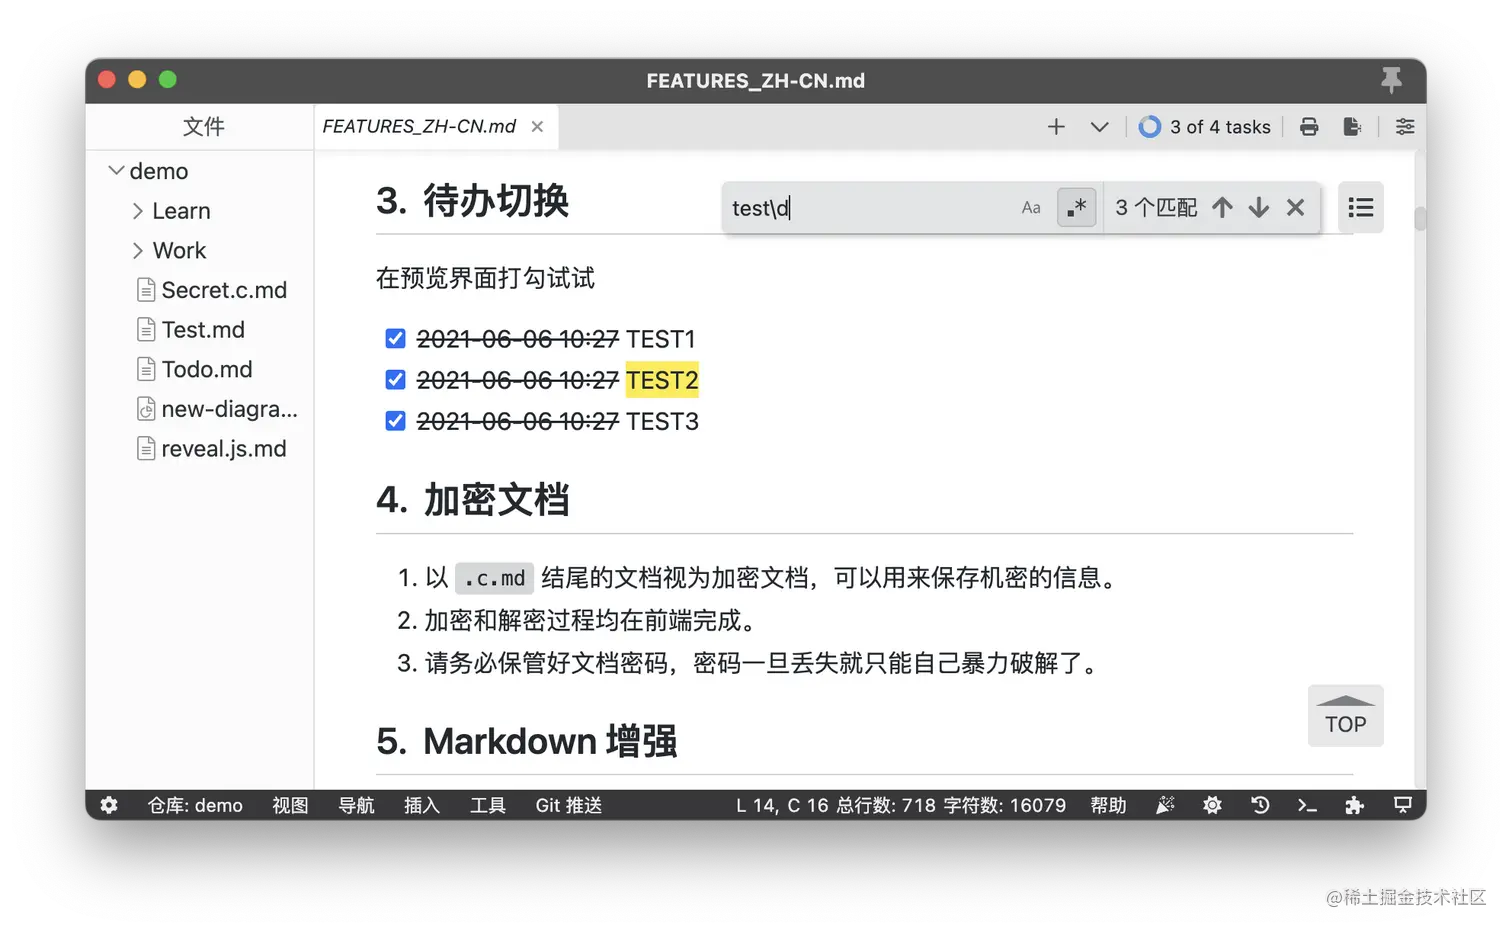Open the tab list dropdown chevron
This screenshot has width=1512, height=933.
click(1099, 127)
